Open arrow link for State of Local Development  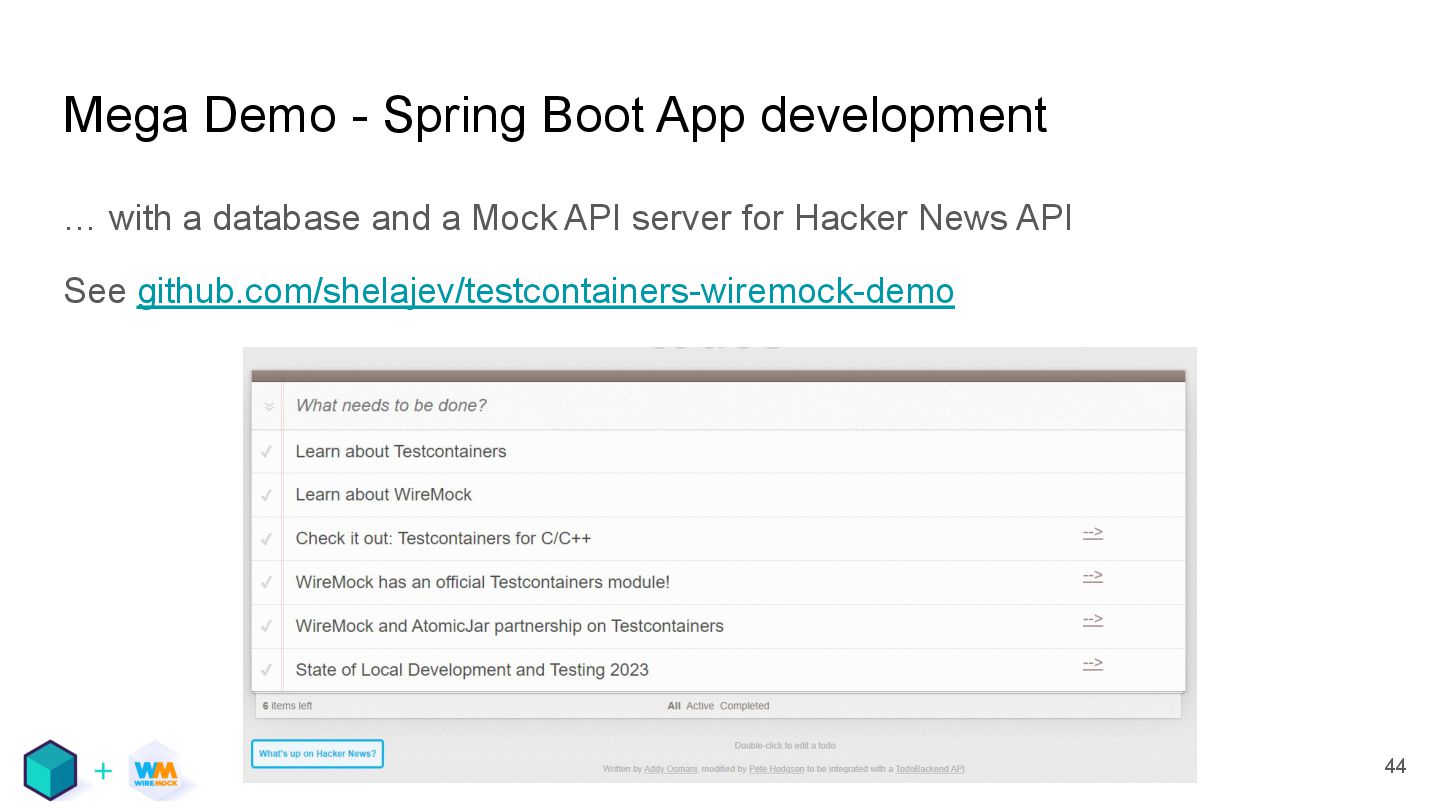click(x=1092, y=665)
